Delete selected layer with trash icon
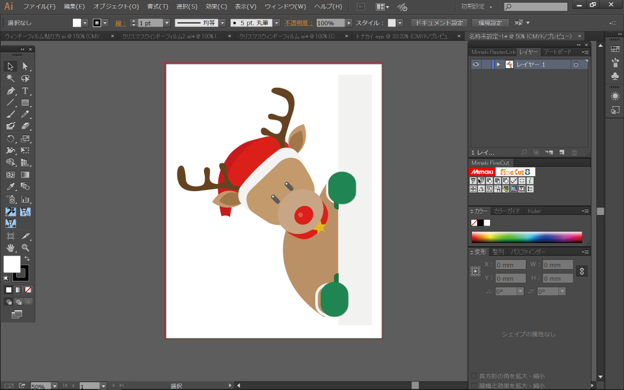 pyautogui.click(x=574, y=152)
